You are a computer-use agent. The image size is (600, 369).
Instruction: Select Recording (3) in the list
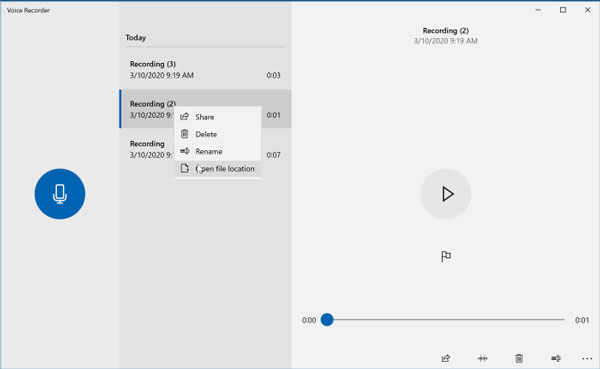tap(205, 69)
